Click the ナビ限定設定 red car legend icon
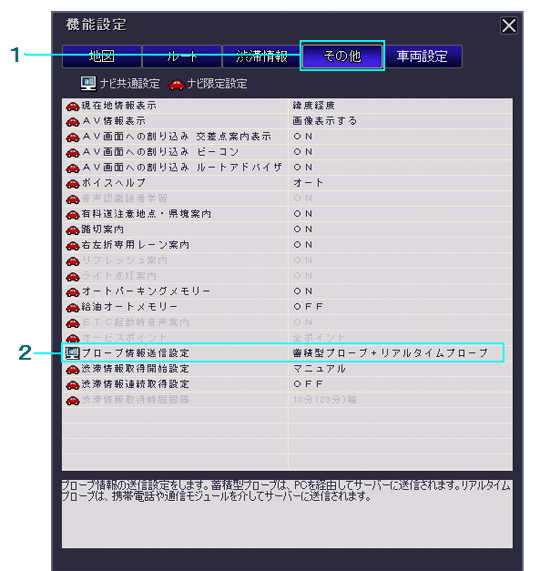The width and height of the screenshot is (550, 571). click(x=176, y=85)
